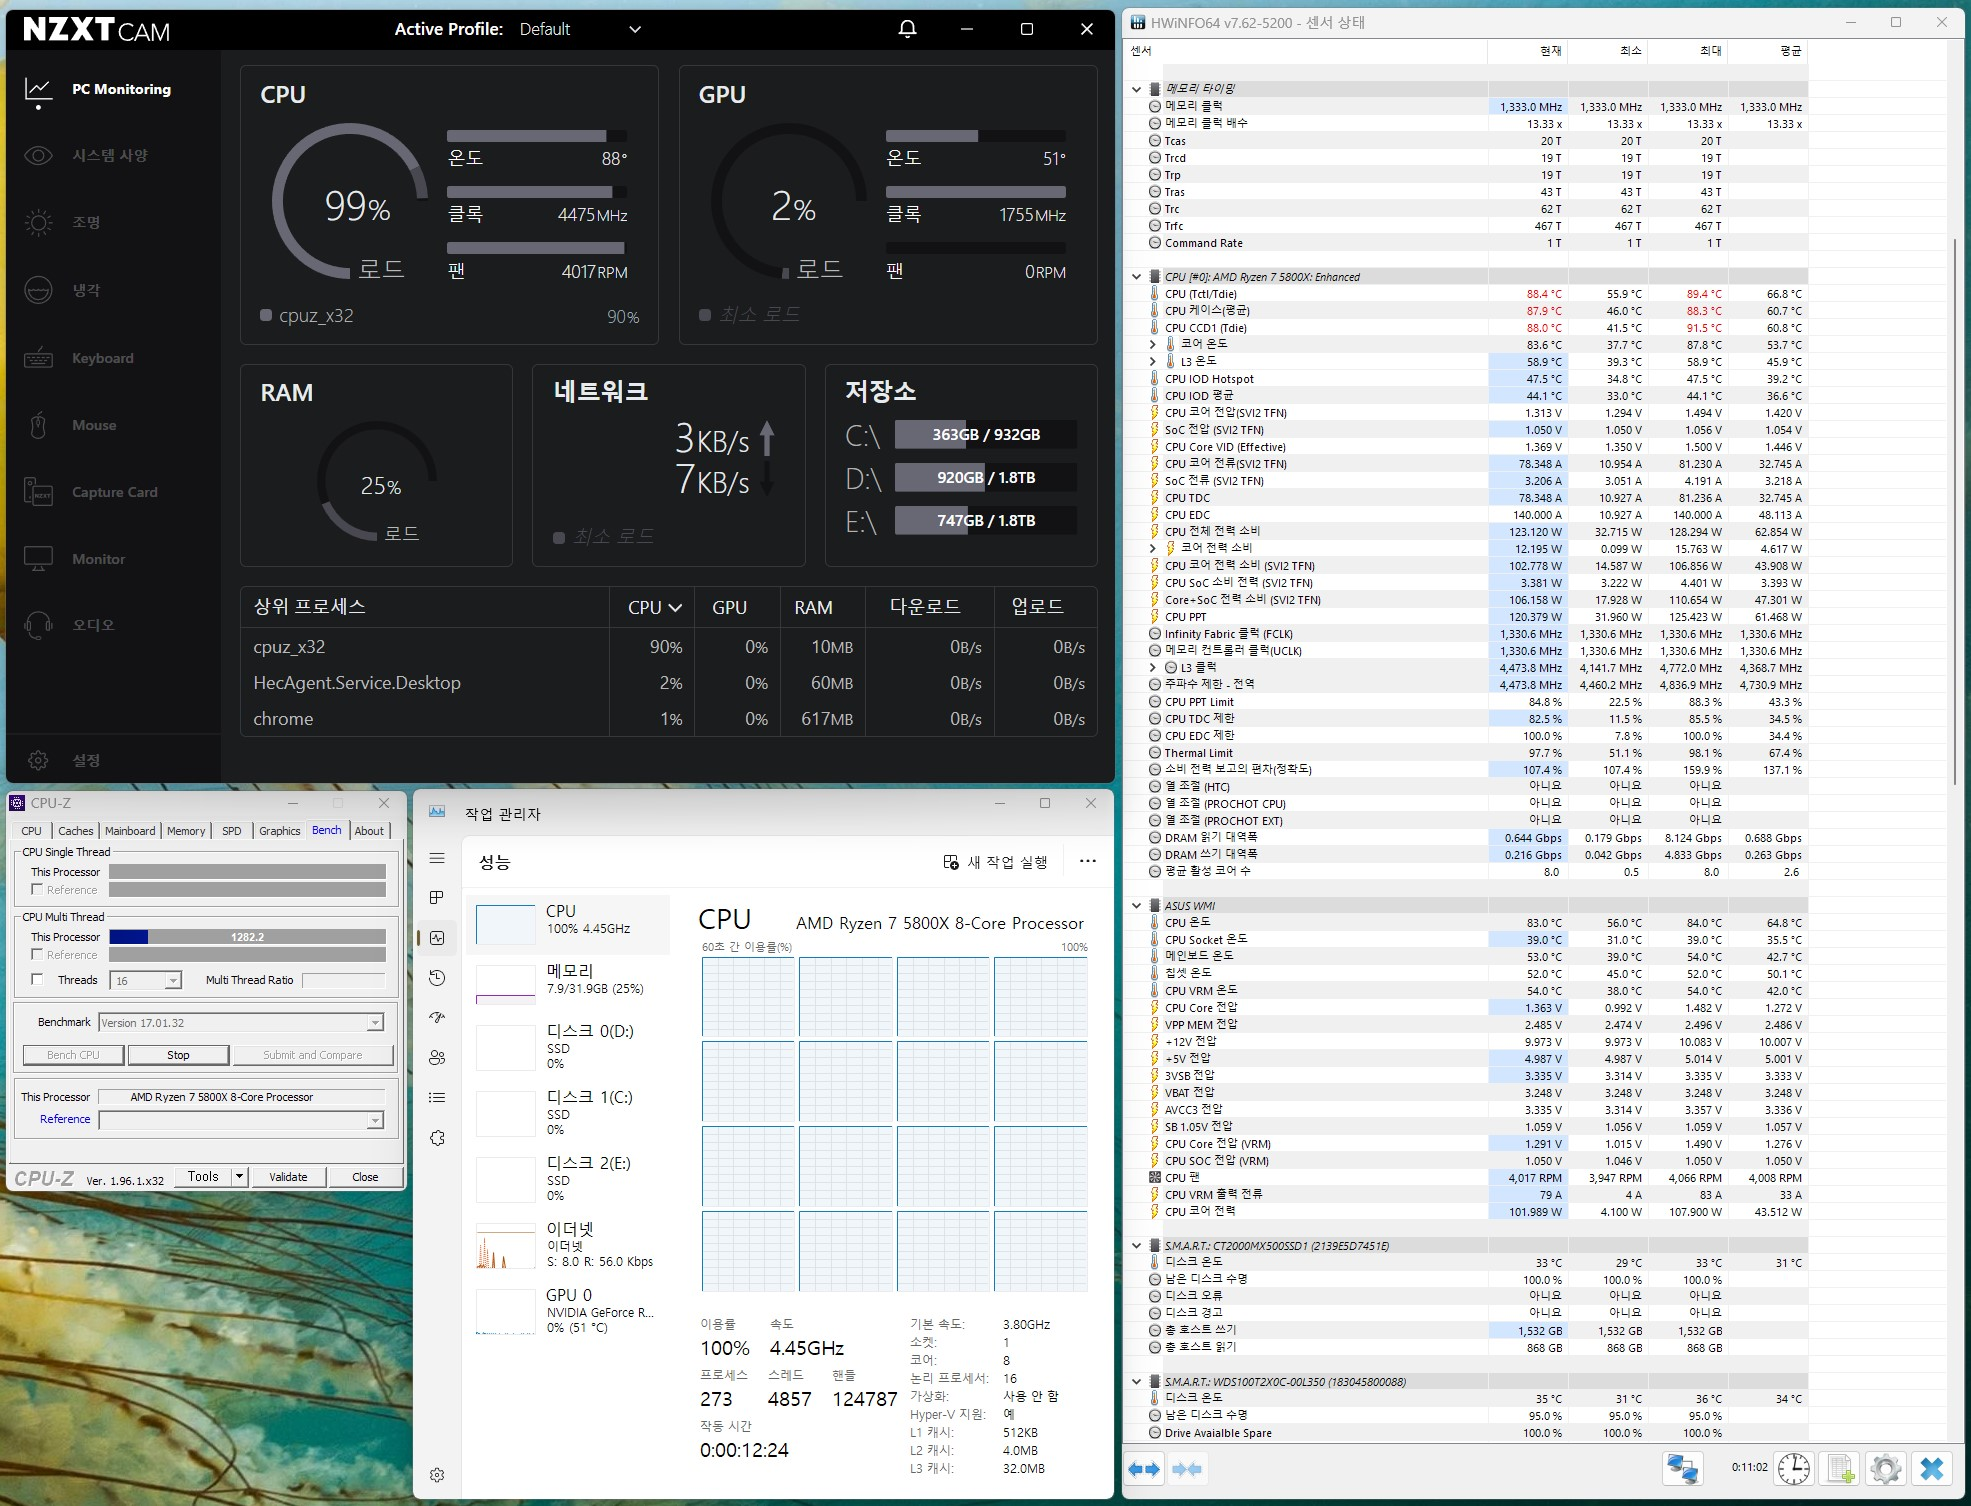The width and height of the screenshot is (1971, 1506).
Task: Click the HWiNFO clock timer icon
Action: pyautogui.click(x=1794, y=1468)
